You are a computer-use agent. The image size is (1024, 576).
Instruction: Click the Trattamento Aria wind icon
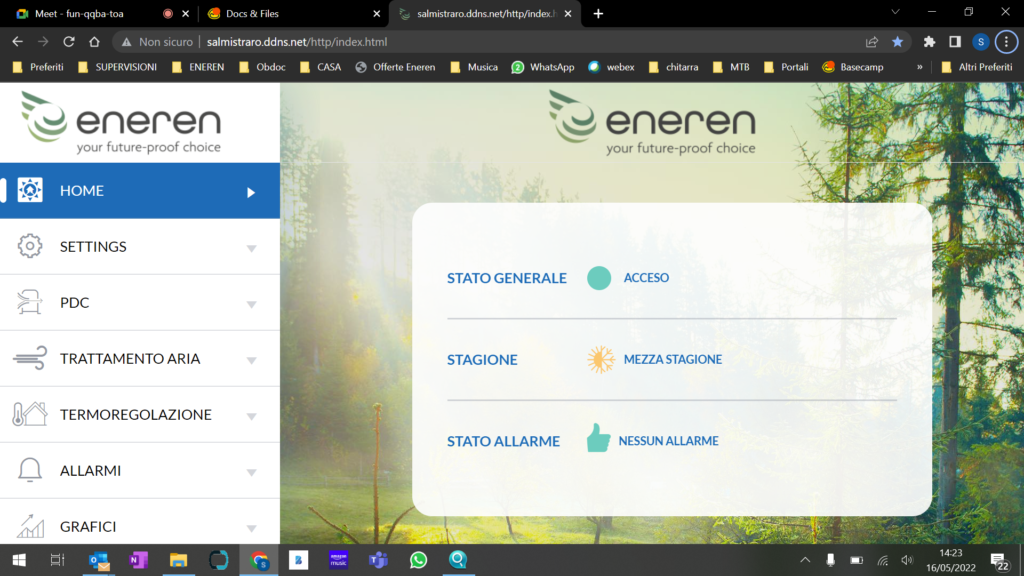pos(30,359)
